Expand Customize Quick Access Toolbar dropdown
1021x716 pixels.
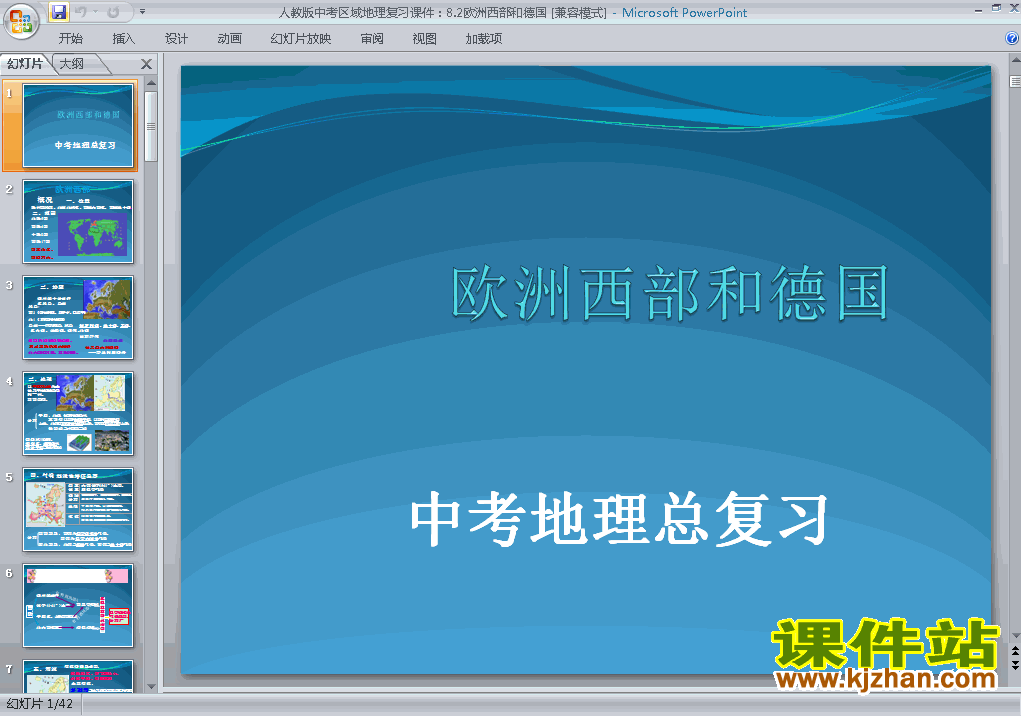(142, 12)
